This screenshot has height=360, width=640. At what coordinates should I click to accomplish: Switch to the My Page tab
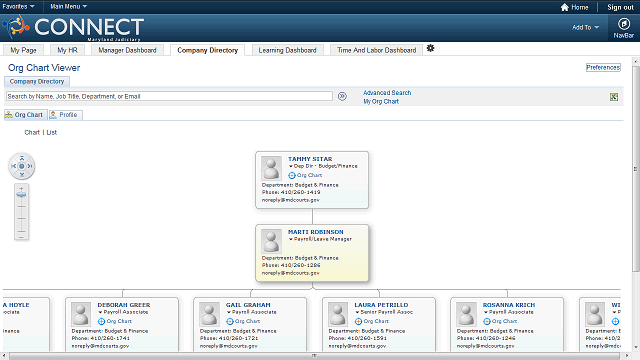23,50
